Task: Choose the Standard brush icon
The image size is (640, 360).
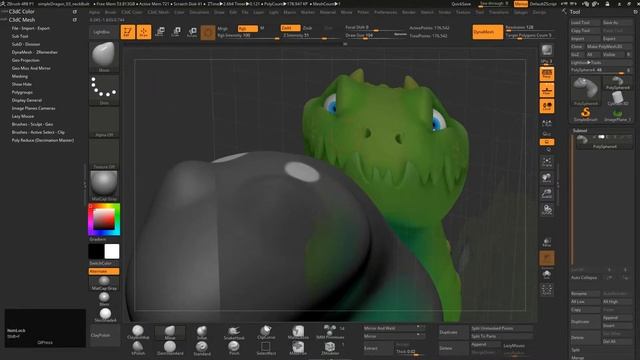Action: [202, 348]
